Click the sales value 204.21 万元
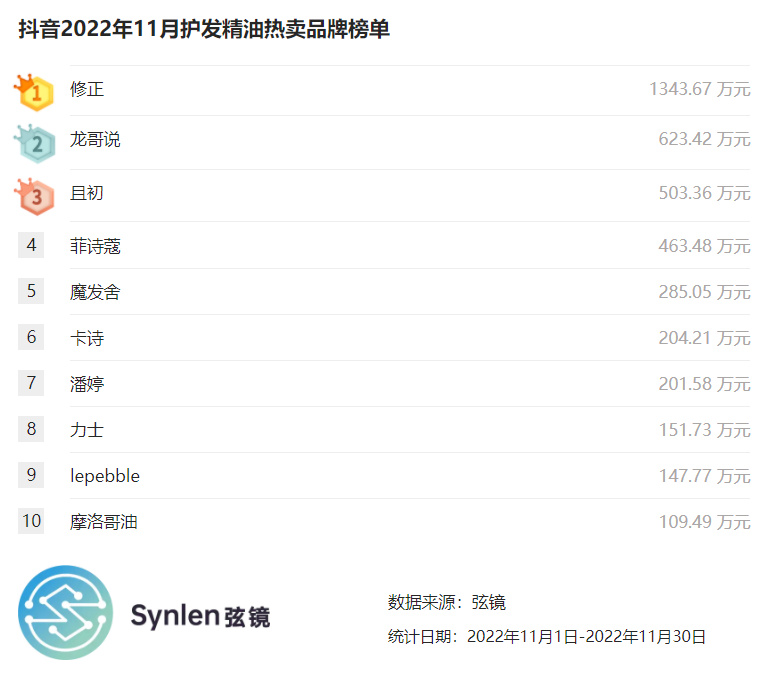 [x=705, y=338]
